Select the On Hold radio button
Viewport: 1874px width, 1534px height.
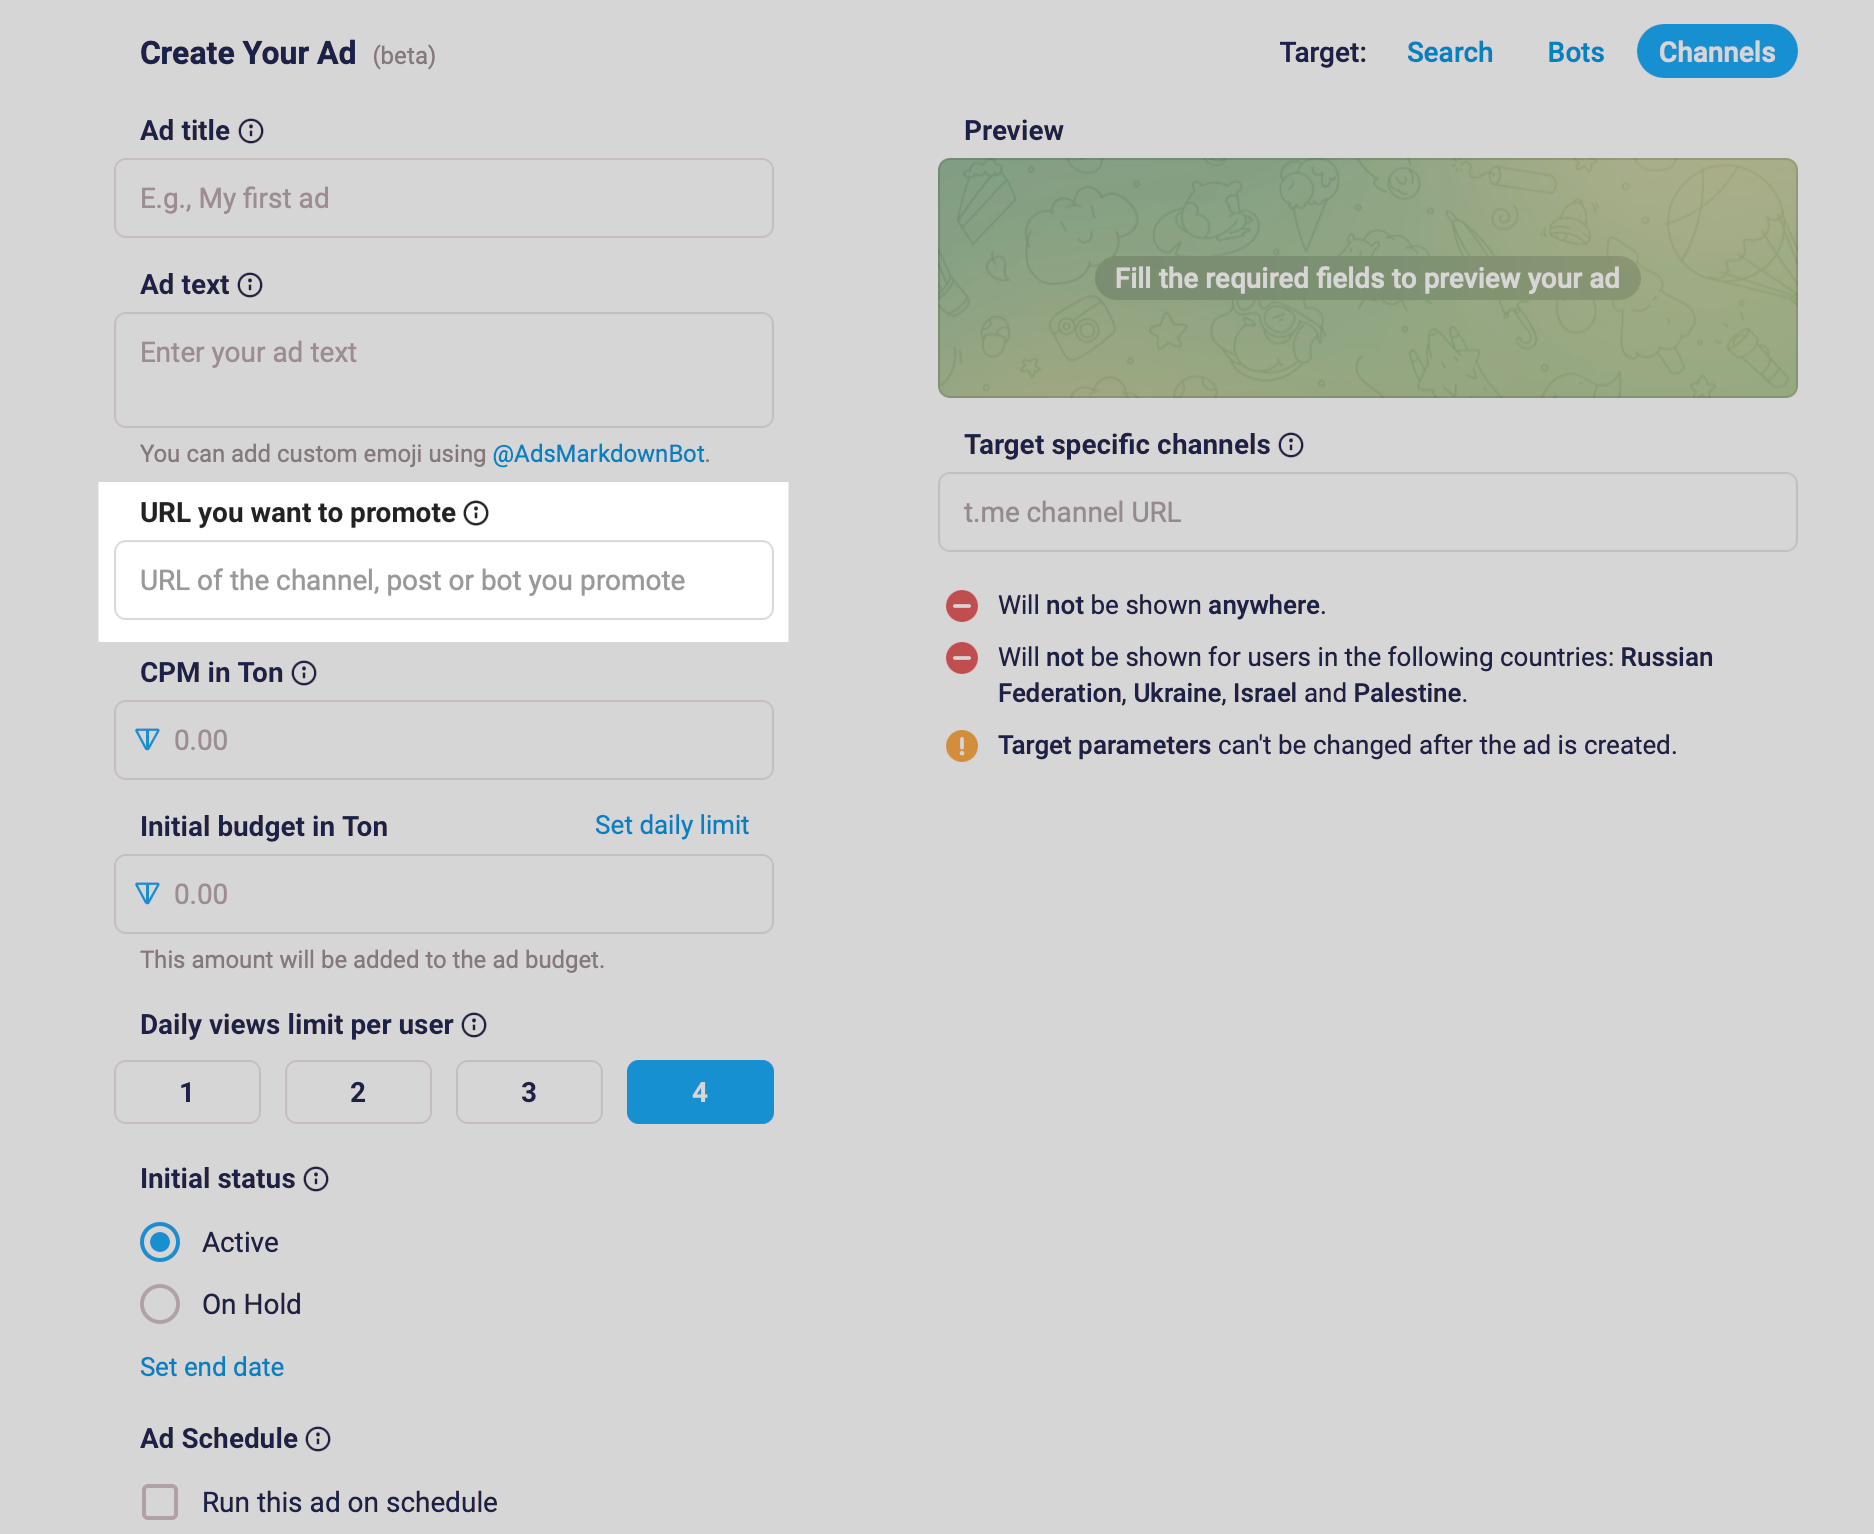coord(160,1304)
